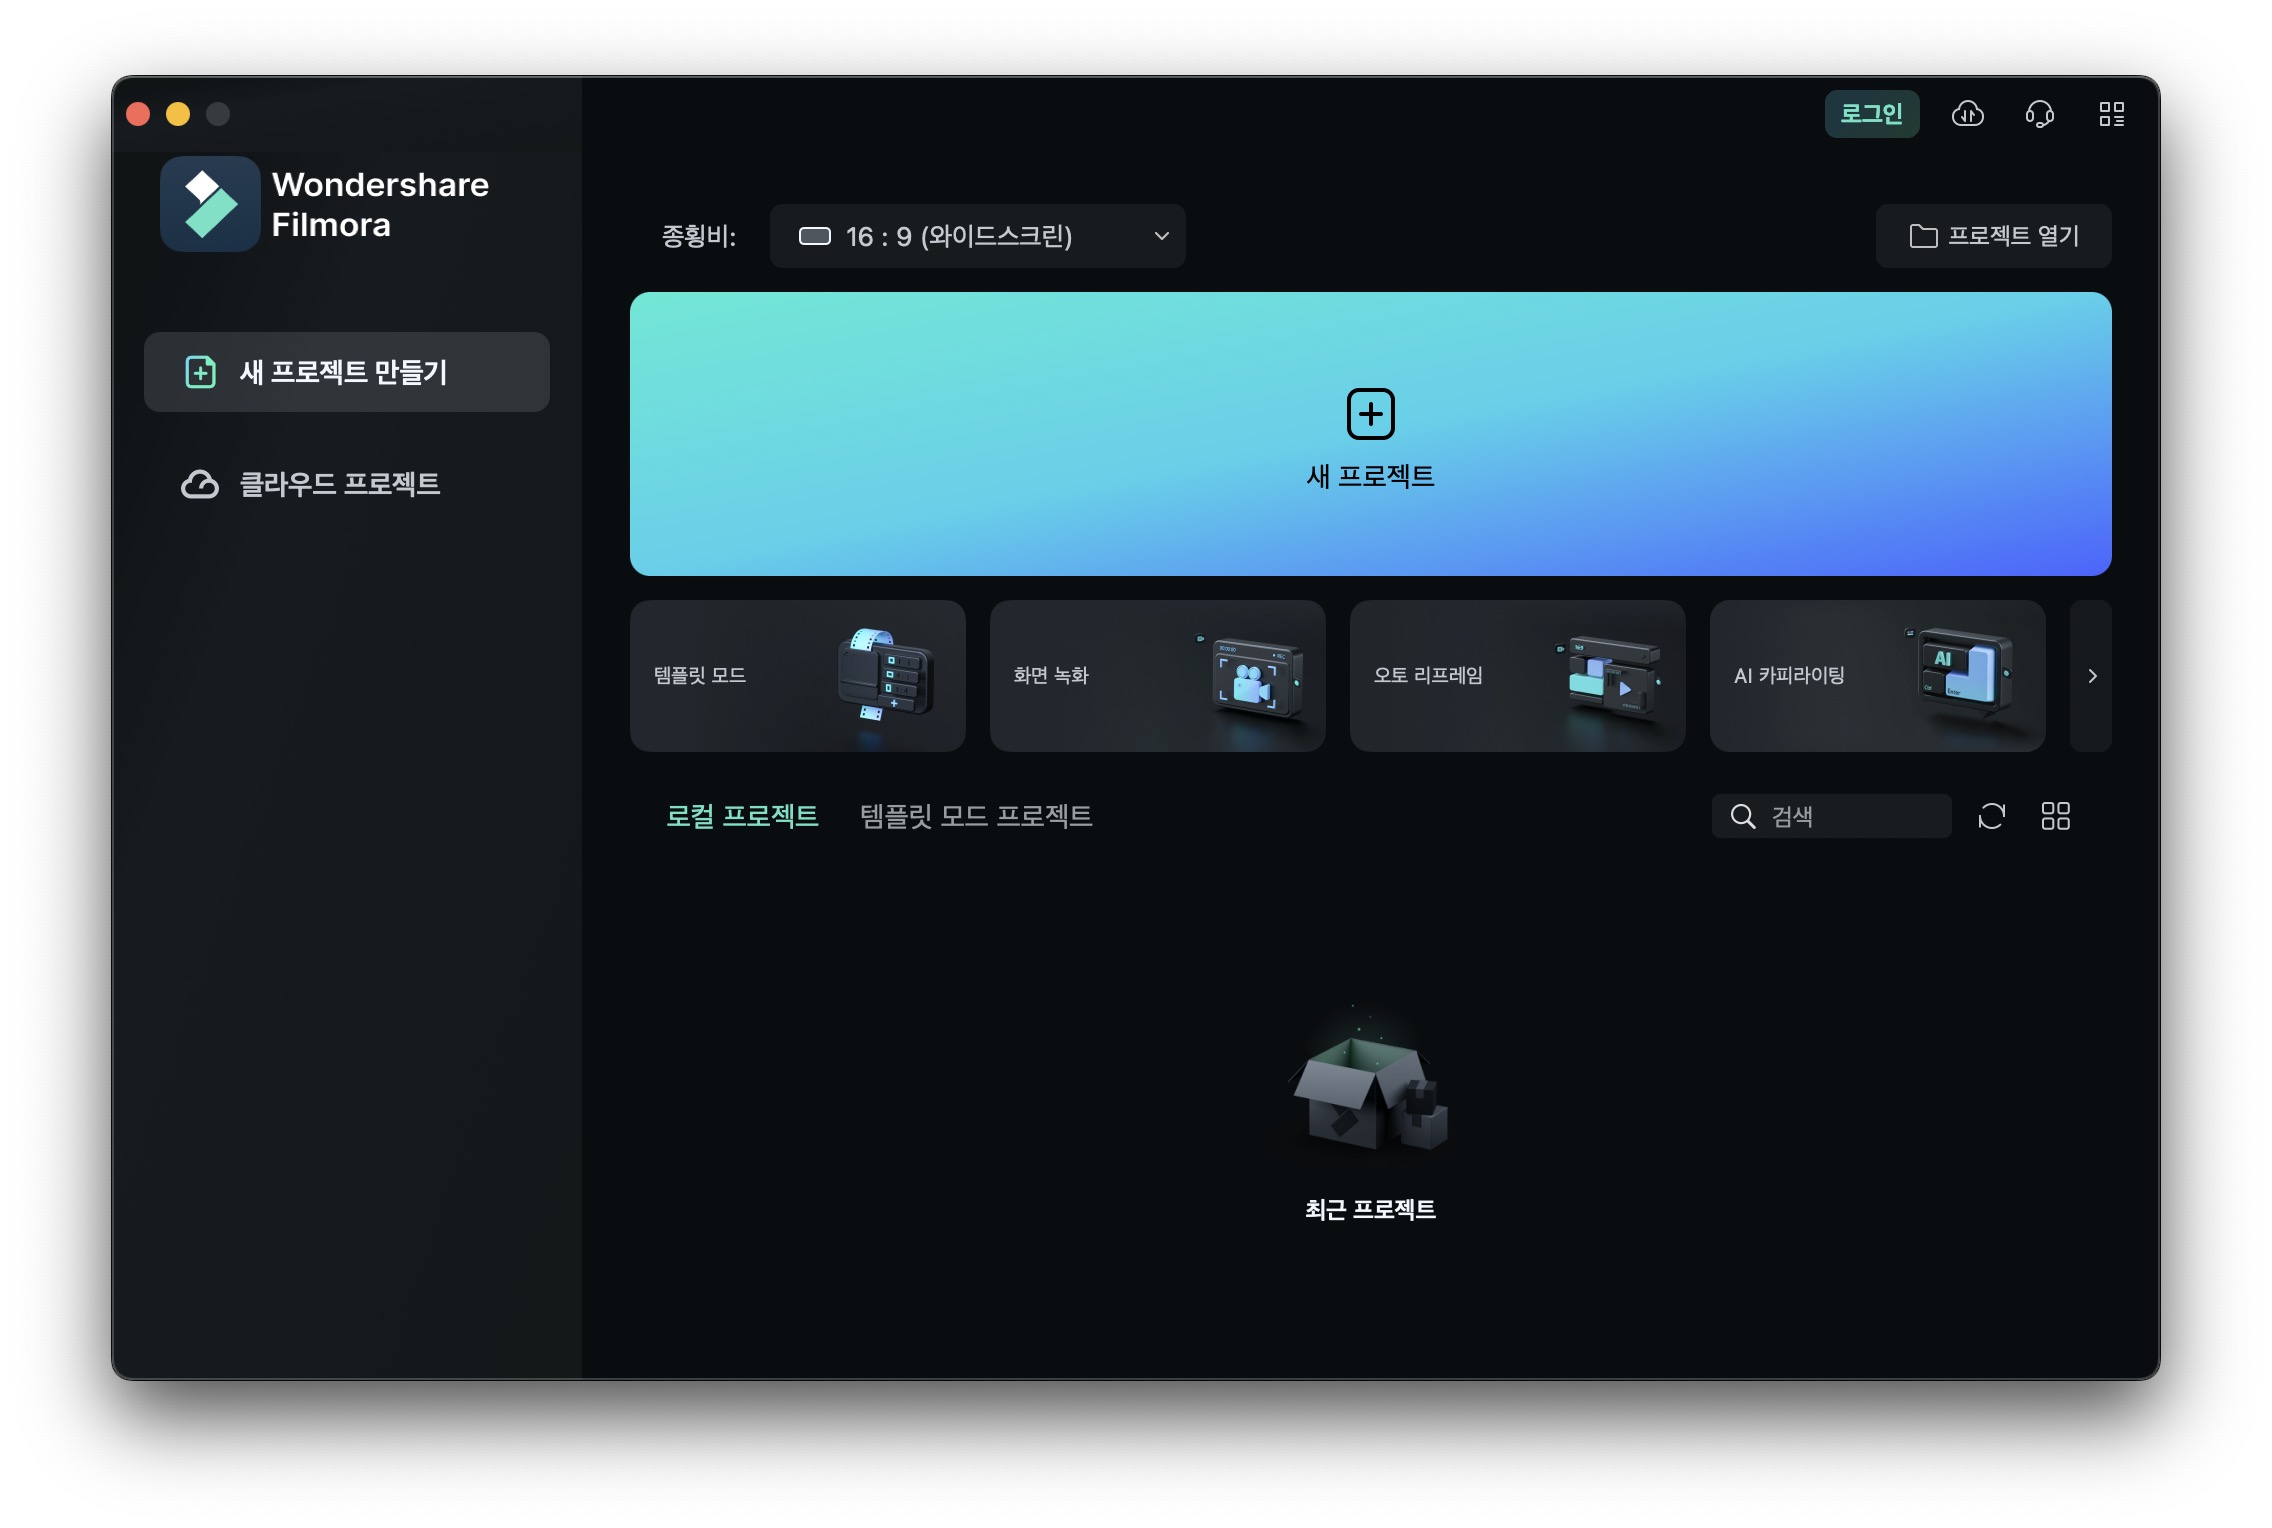2272x1528 pixels.
Task: Open the headset support icon
Action: point(2039,114)
